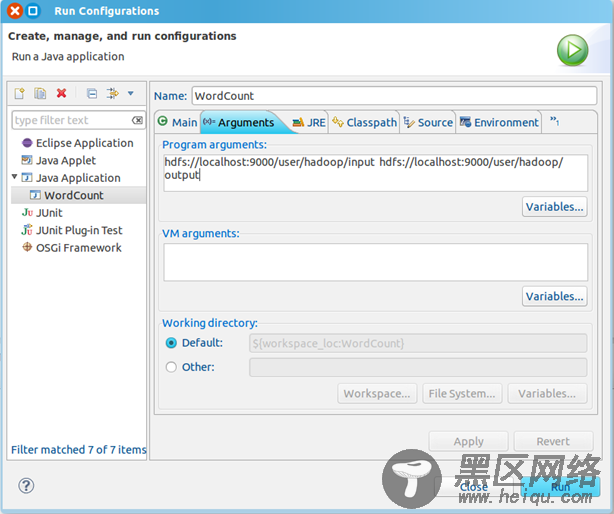Create a new launch configuration

pyautogui.click(x=20, y=94)
